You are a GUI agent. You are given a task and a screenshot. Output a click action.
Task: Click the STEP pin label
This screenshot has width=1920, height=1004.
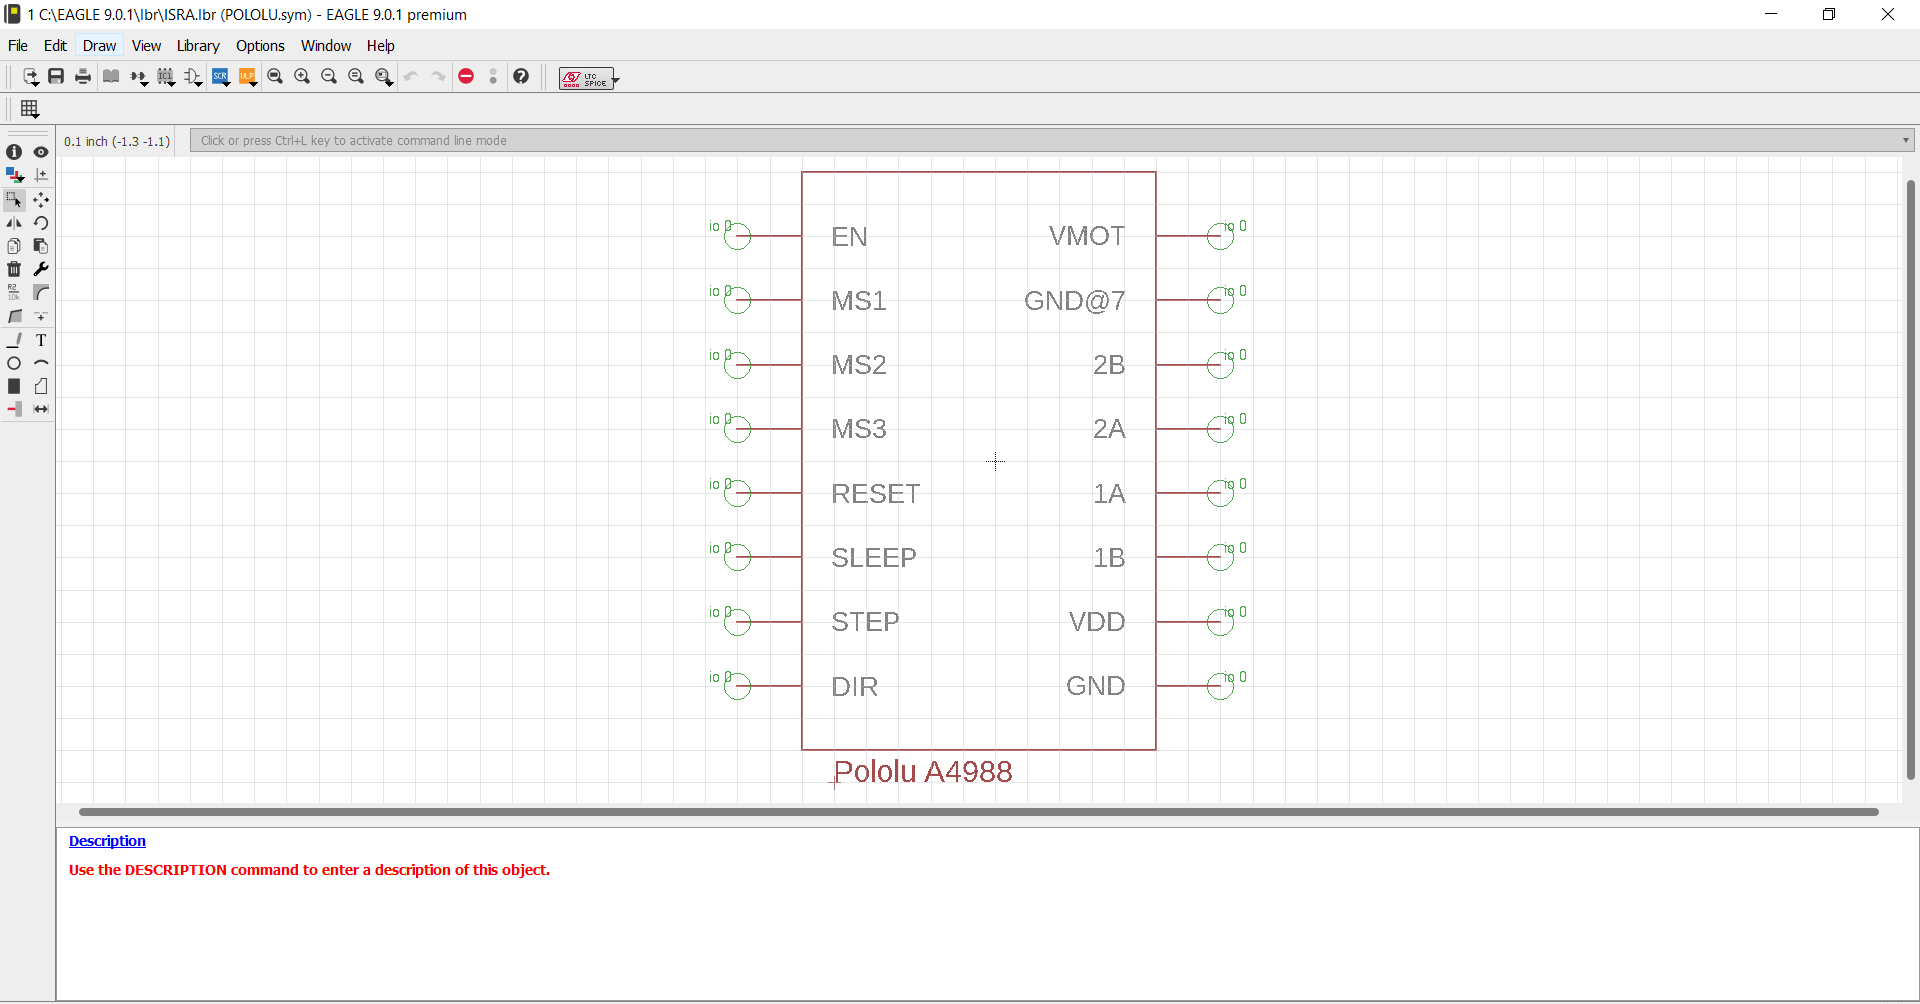coord(865,622)
